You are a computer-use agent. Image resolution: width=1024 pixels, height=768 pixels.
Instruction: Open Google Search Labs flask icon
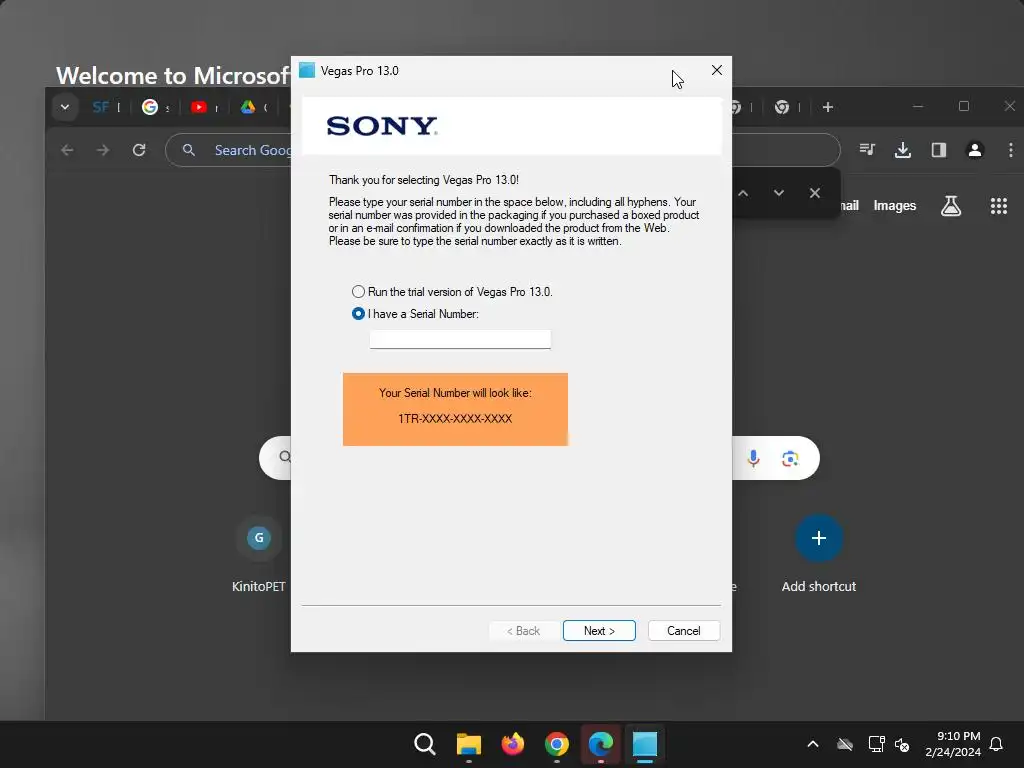(x=951, y=206)
